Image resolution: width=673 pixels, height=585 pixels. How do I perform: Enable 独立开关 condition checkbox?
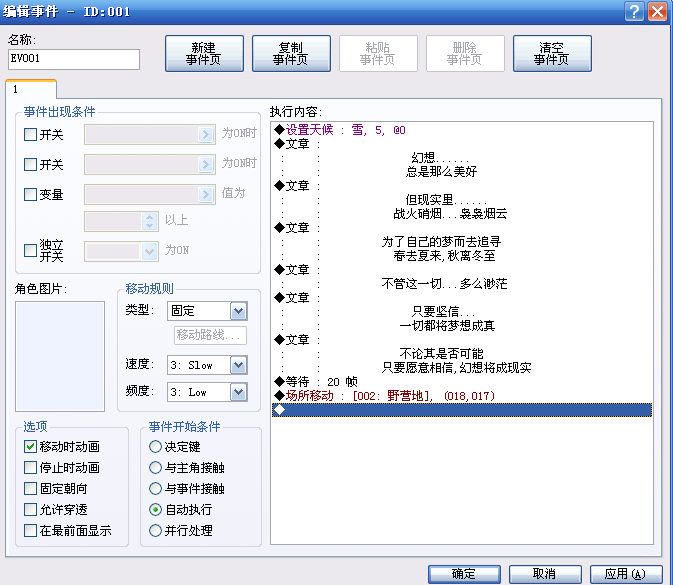[x=30, y=250]
